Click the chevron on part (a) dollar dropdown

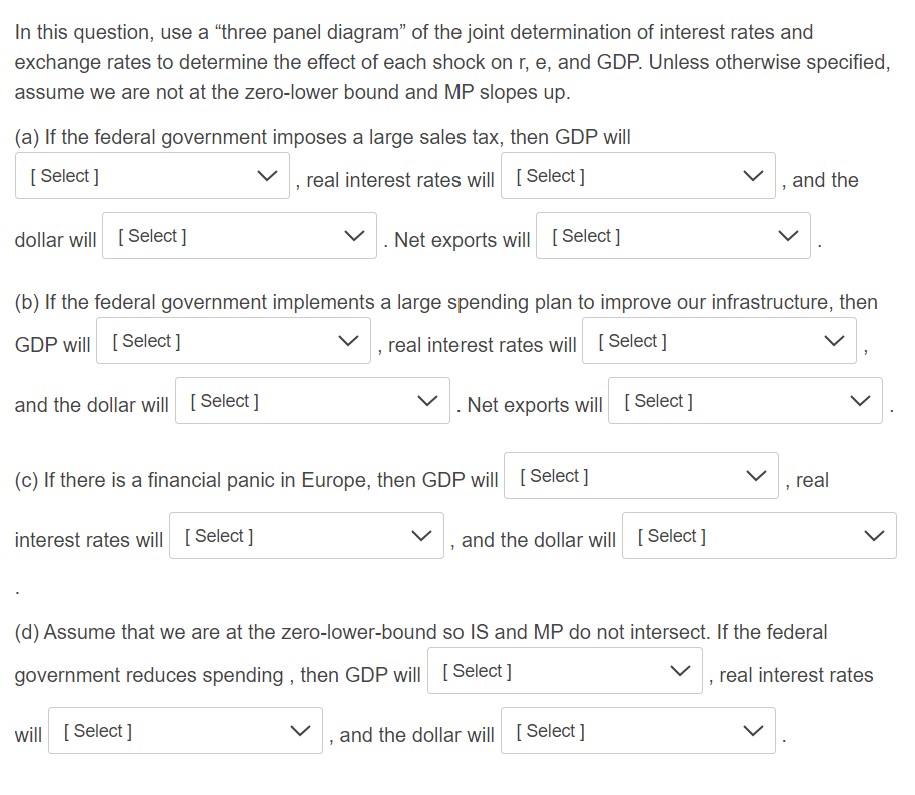click(352, 235)
